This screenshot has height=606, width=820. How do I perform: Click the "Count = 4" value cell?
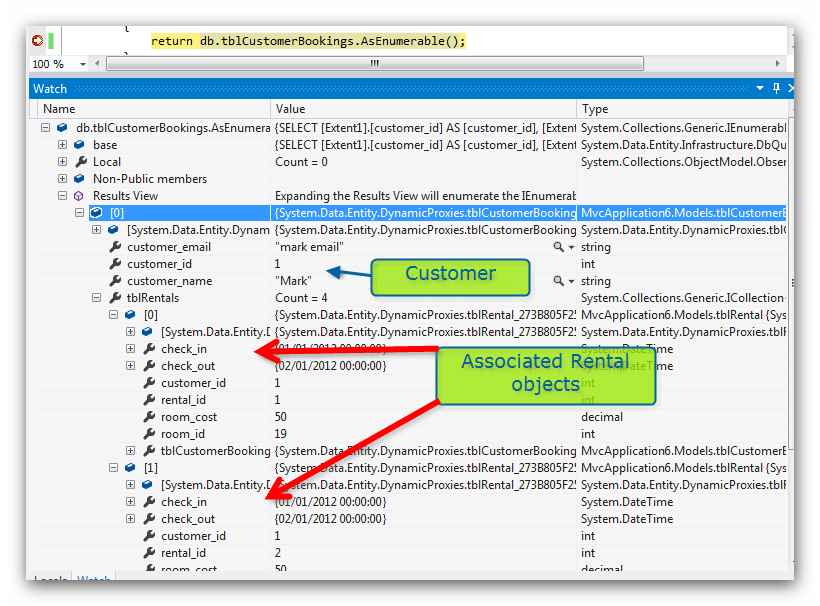point(301,298)
